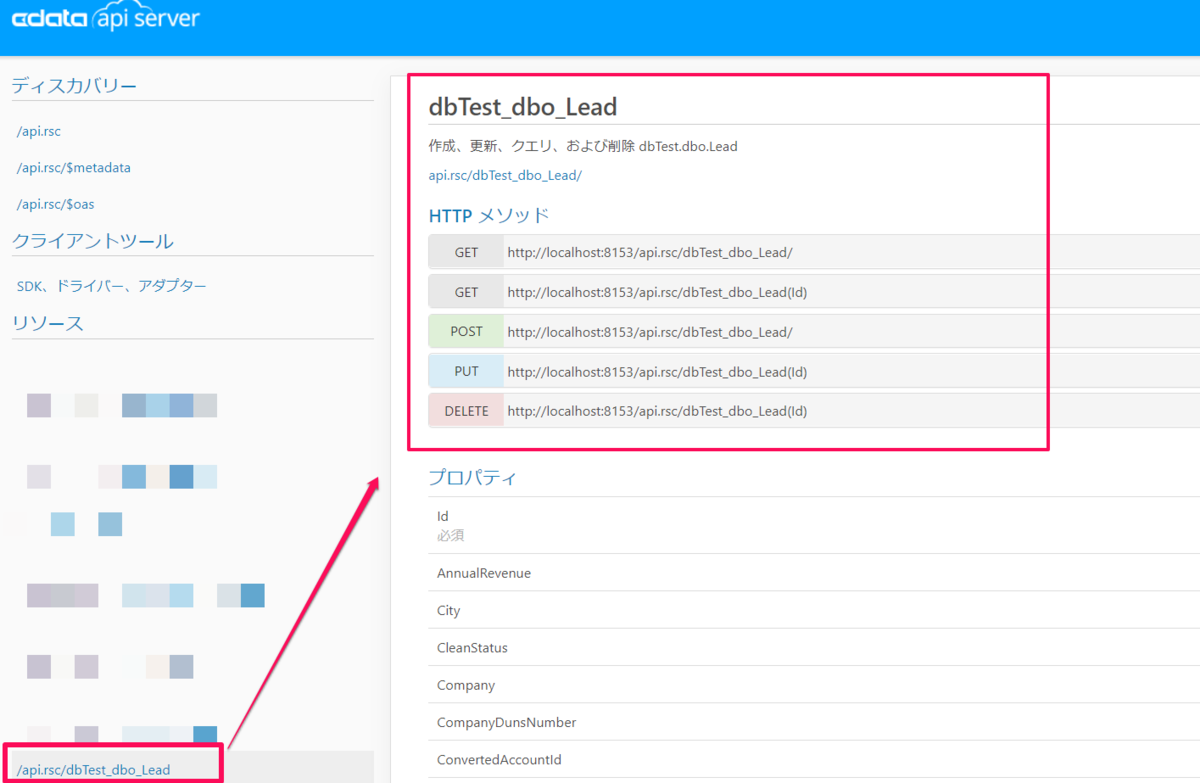Click the PUT URL text
The image size is (1200, 783).
click(x=657, y=372)
